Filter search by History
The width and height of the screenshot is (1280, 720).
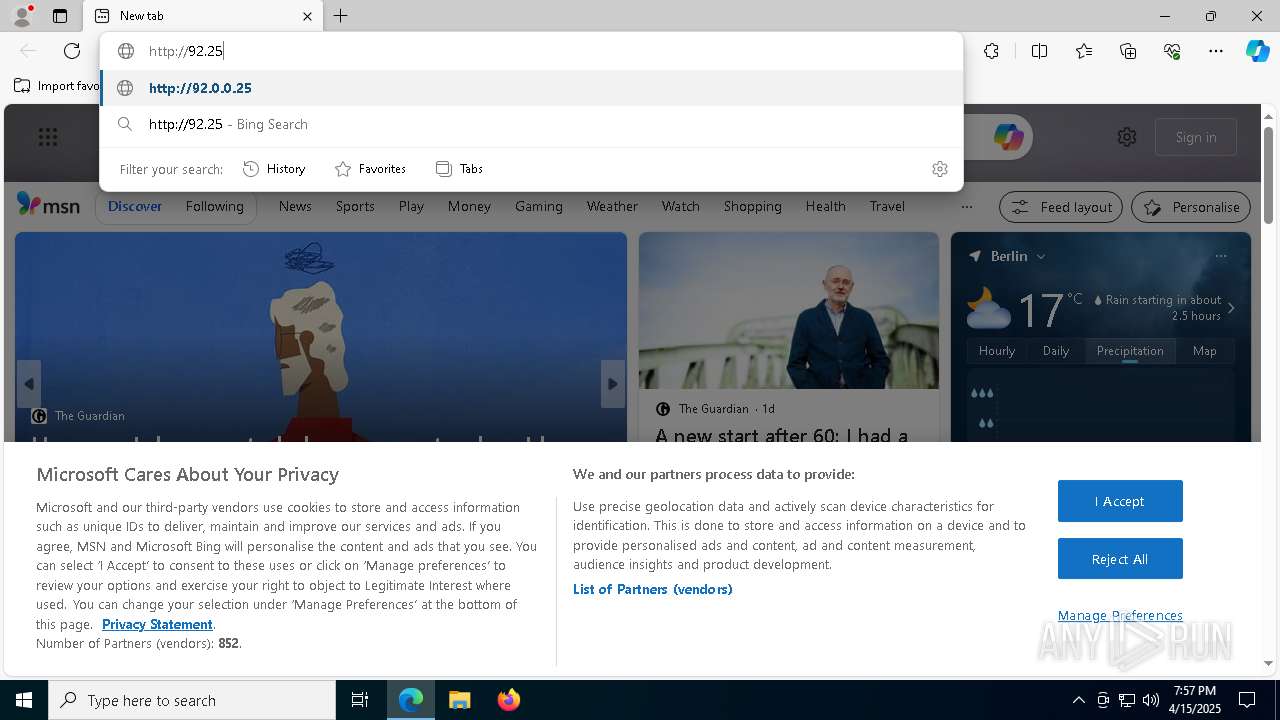274,169
